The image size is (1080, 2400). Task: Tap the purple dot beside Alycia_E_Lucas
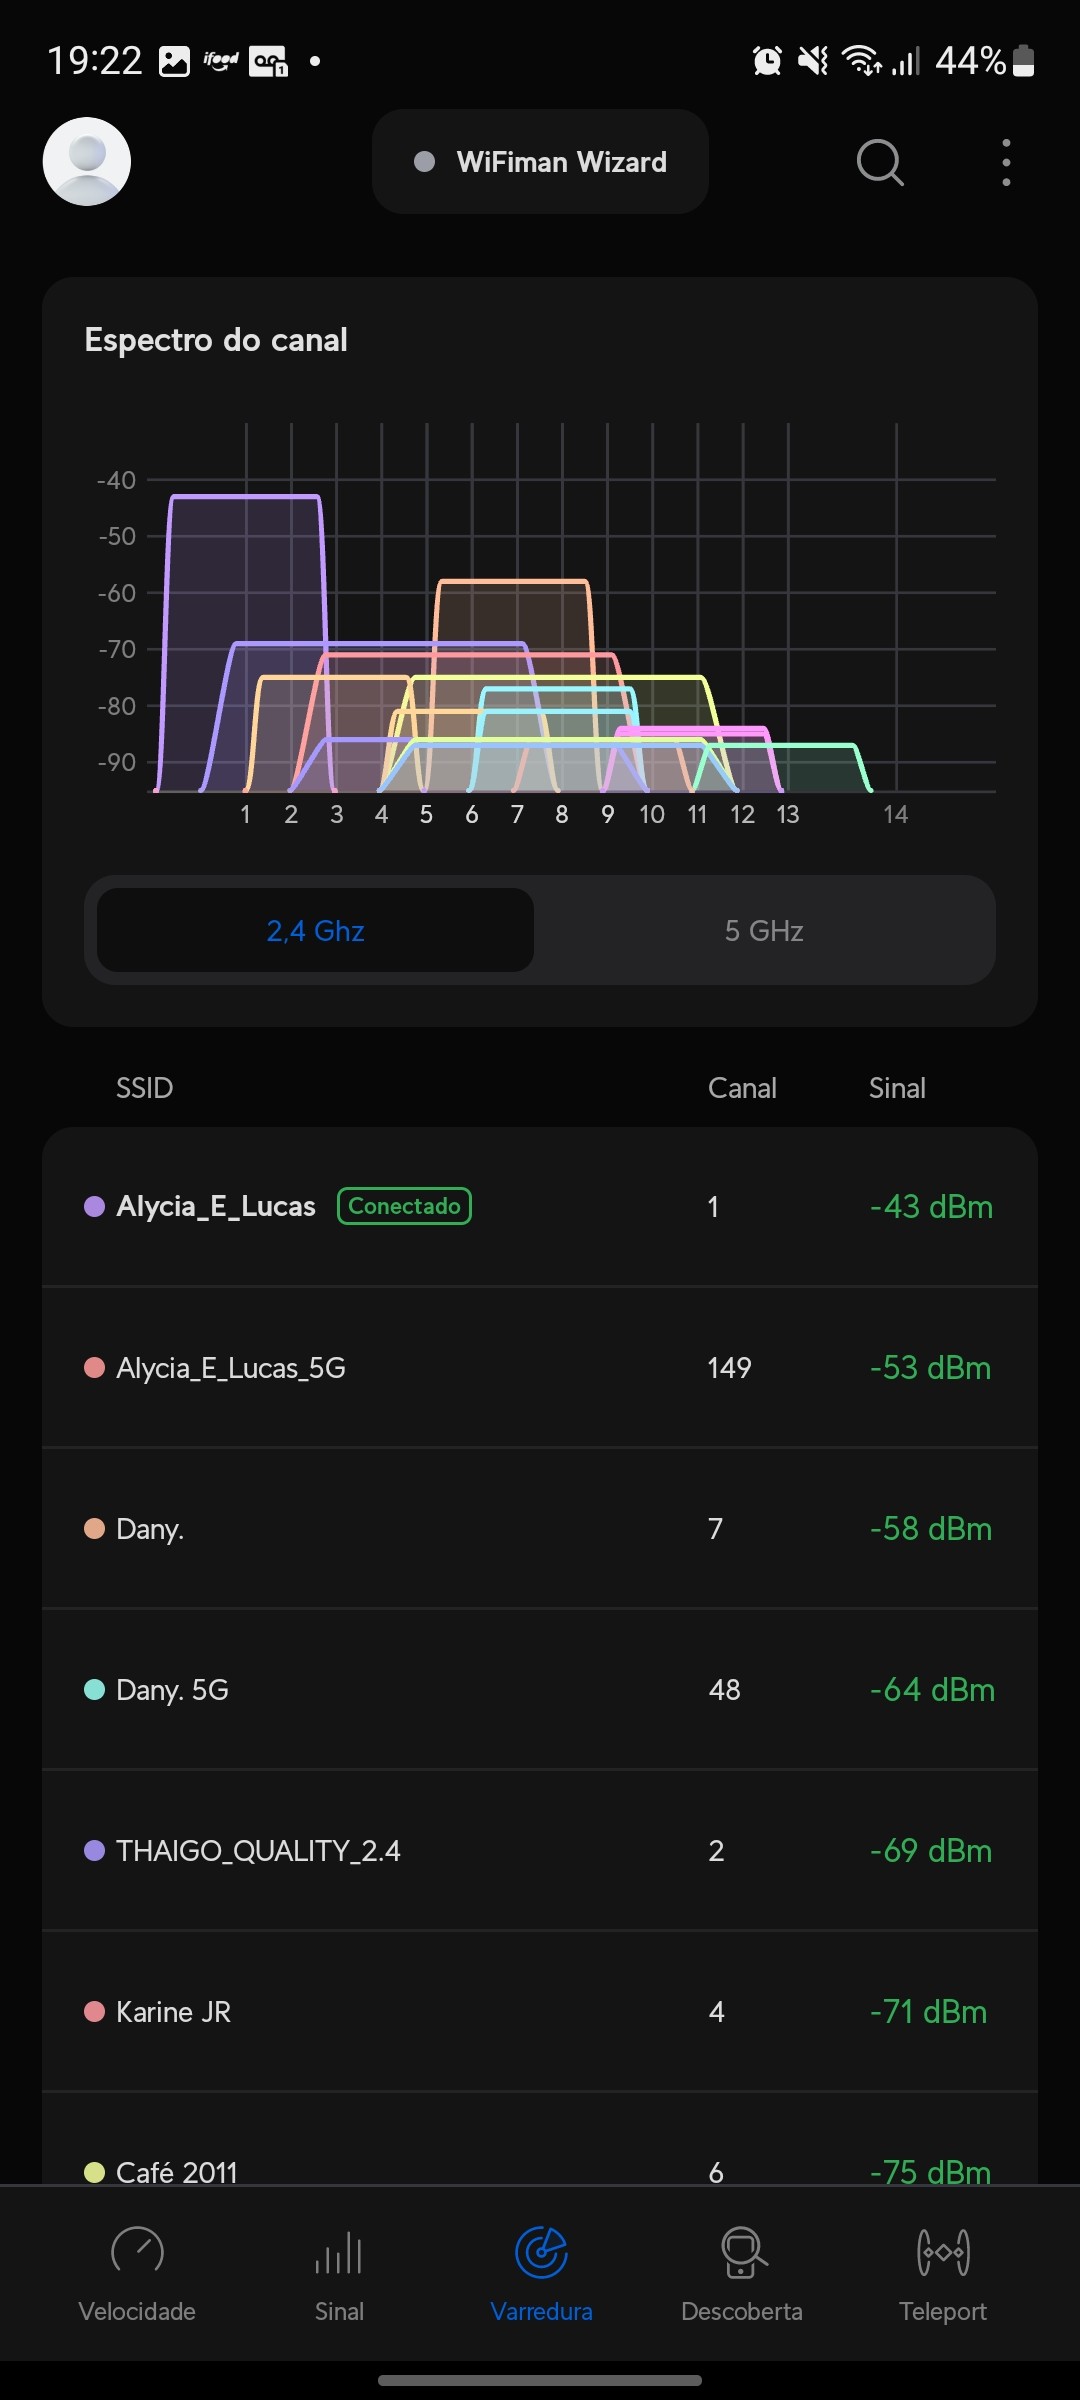(95, 1206)
